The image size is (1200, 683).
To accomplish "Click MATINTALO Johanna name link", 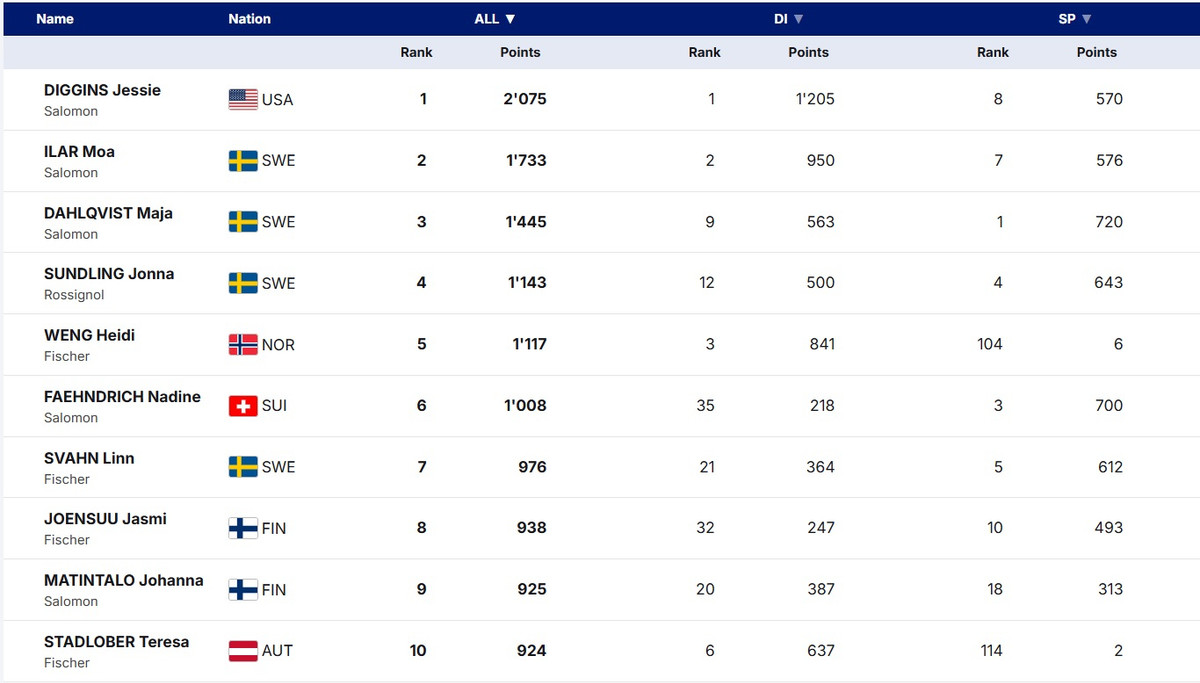I will coord(123,581).
